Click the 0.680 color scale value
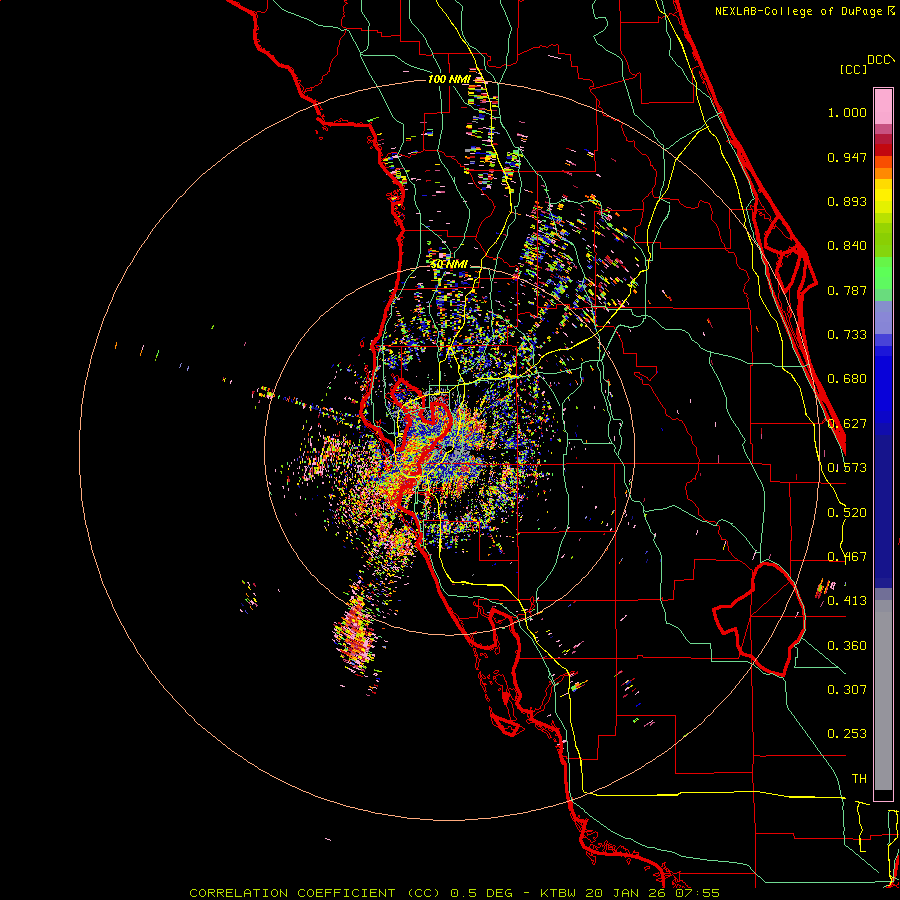The height and width of the screenshot is (900, 900). pos(847,379)
